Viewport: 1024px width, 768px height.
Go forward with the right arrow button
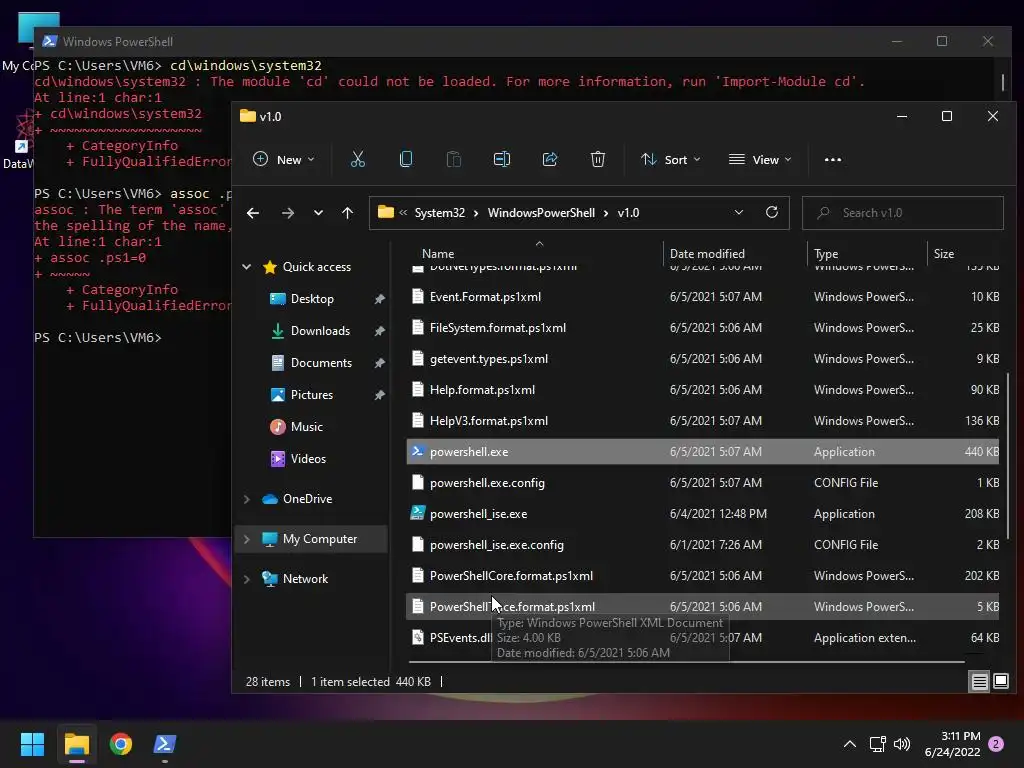pos(287,213)
